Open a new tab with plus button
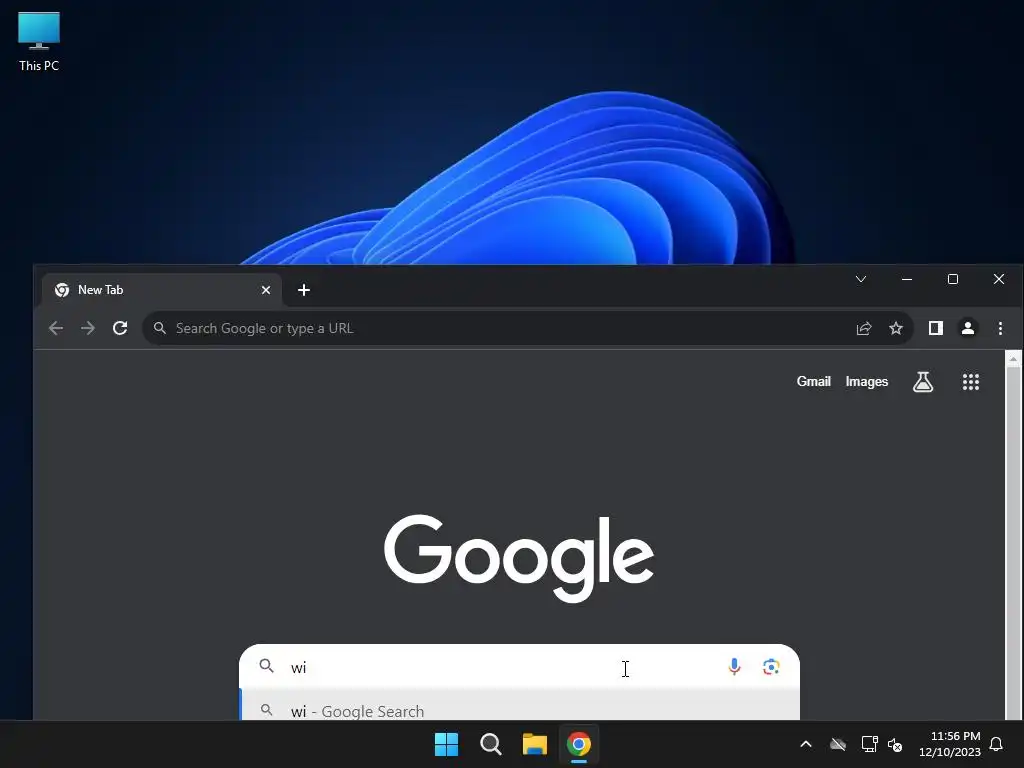 pyautogui.click(x=304, y=290)
